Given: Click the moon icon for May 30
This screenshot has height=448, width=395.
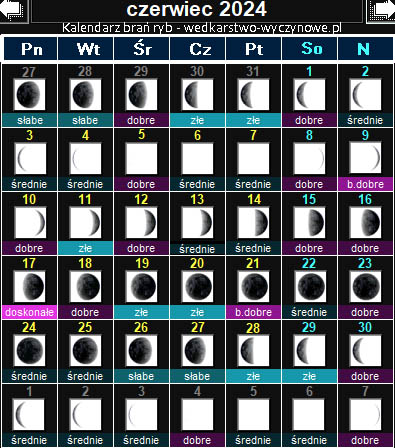Looking at the screenshot, I should 197,95.
